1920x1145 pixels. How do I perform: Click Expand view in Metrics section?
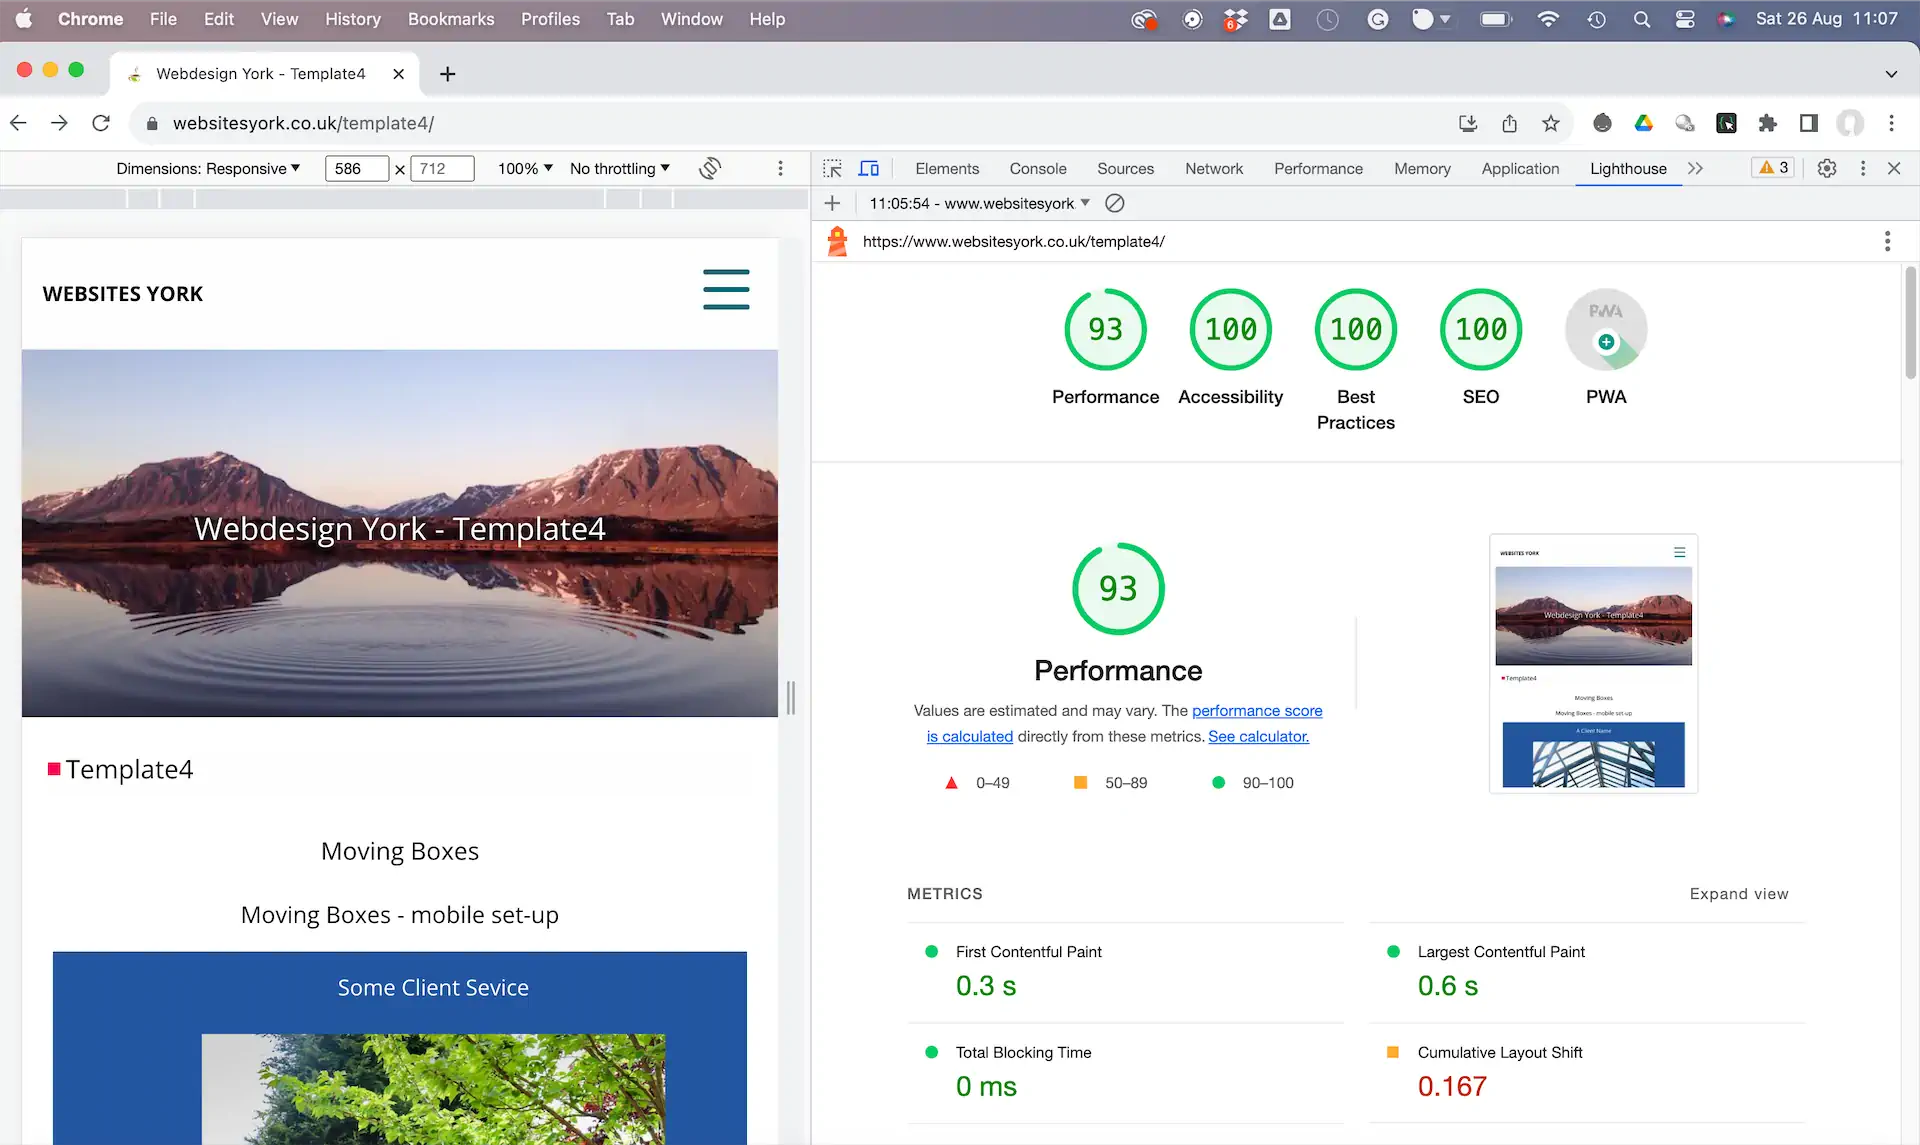[x=1739, y=893]
